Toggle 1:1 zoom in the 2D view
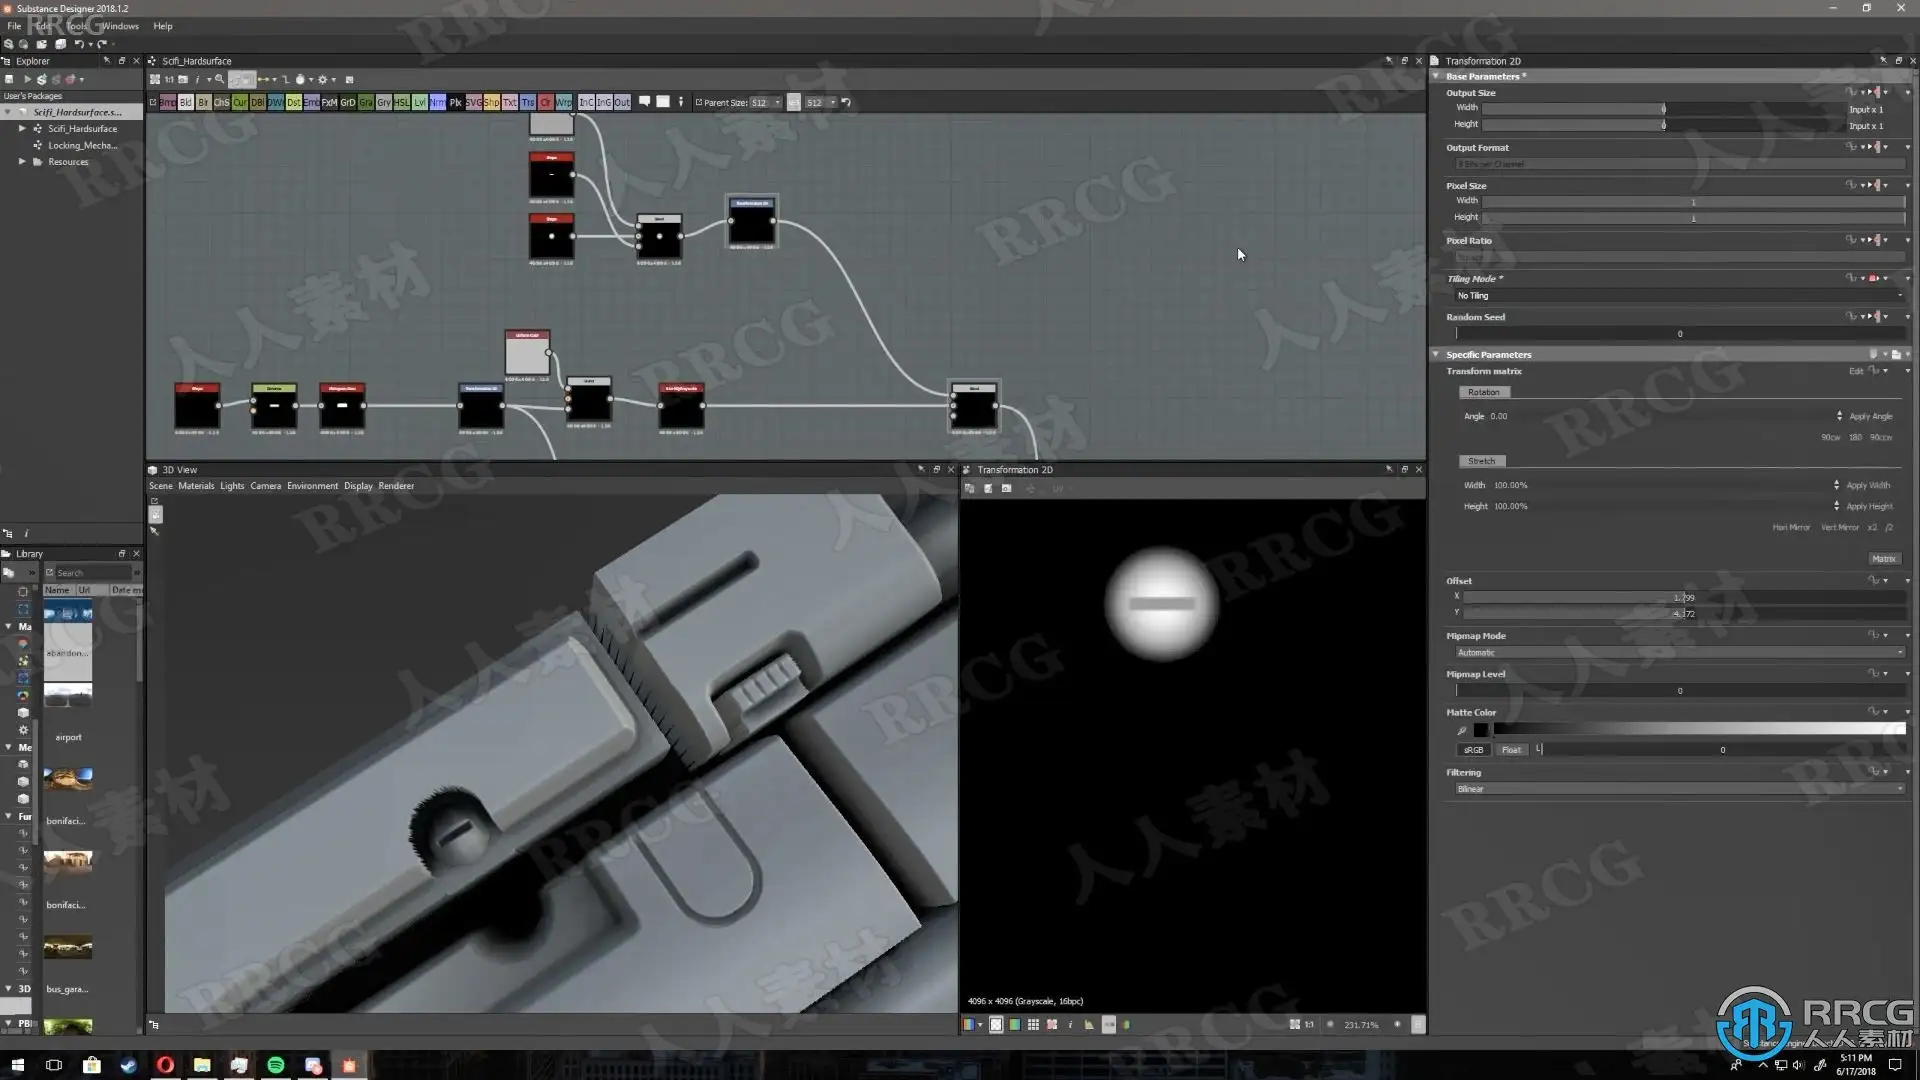 tap(1309, 1024)
